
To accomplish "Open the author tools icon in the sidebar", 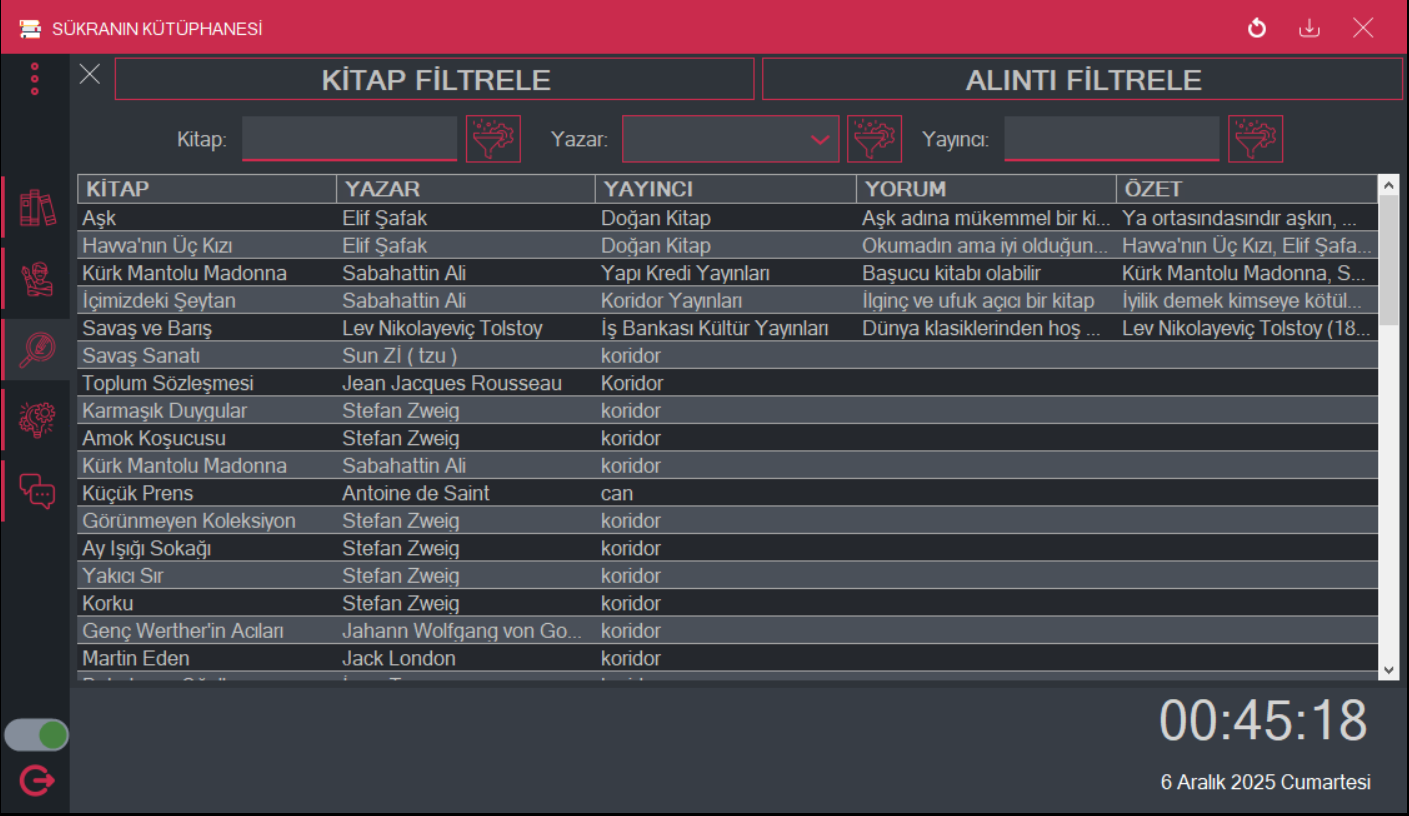I will [36, 278].
